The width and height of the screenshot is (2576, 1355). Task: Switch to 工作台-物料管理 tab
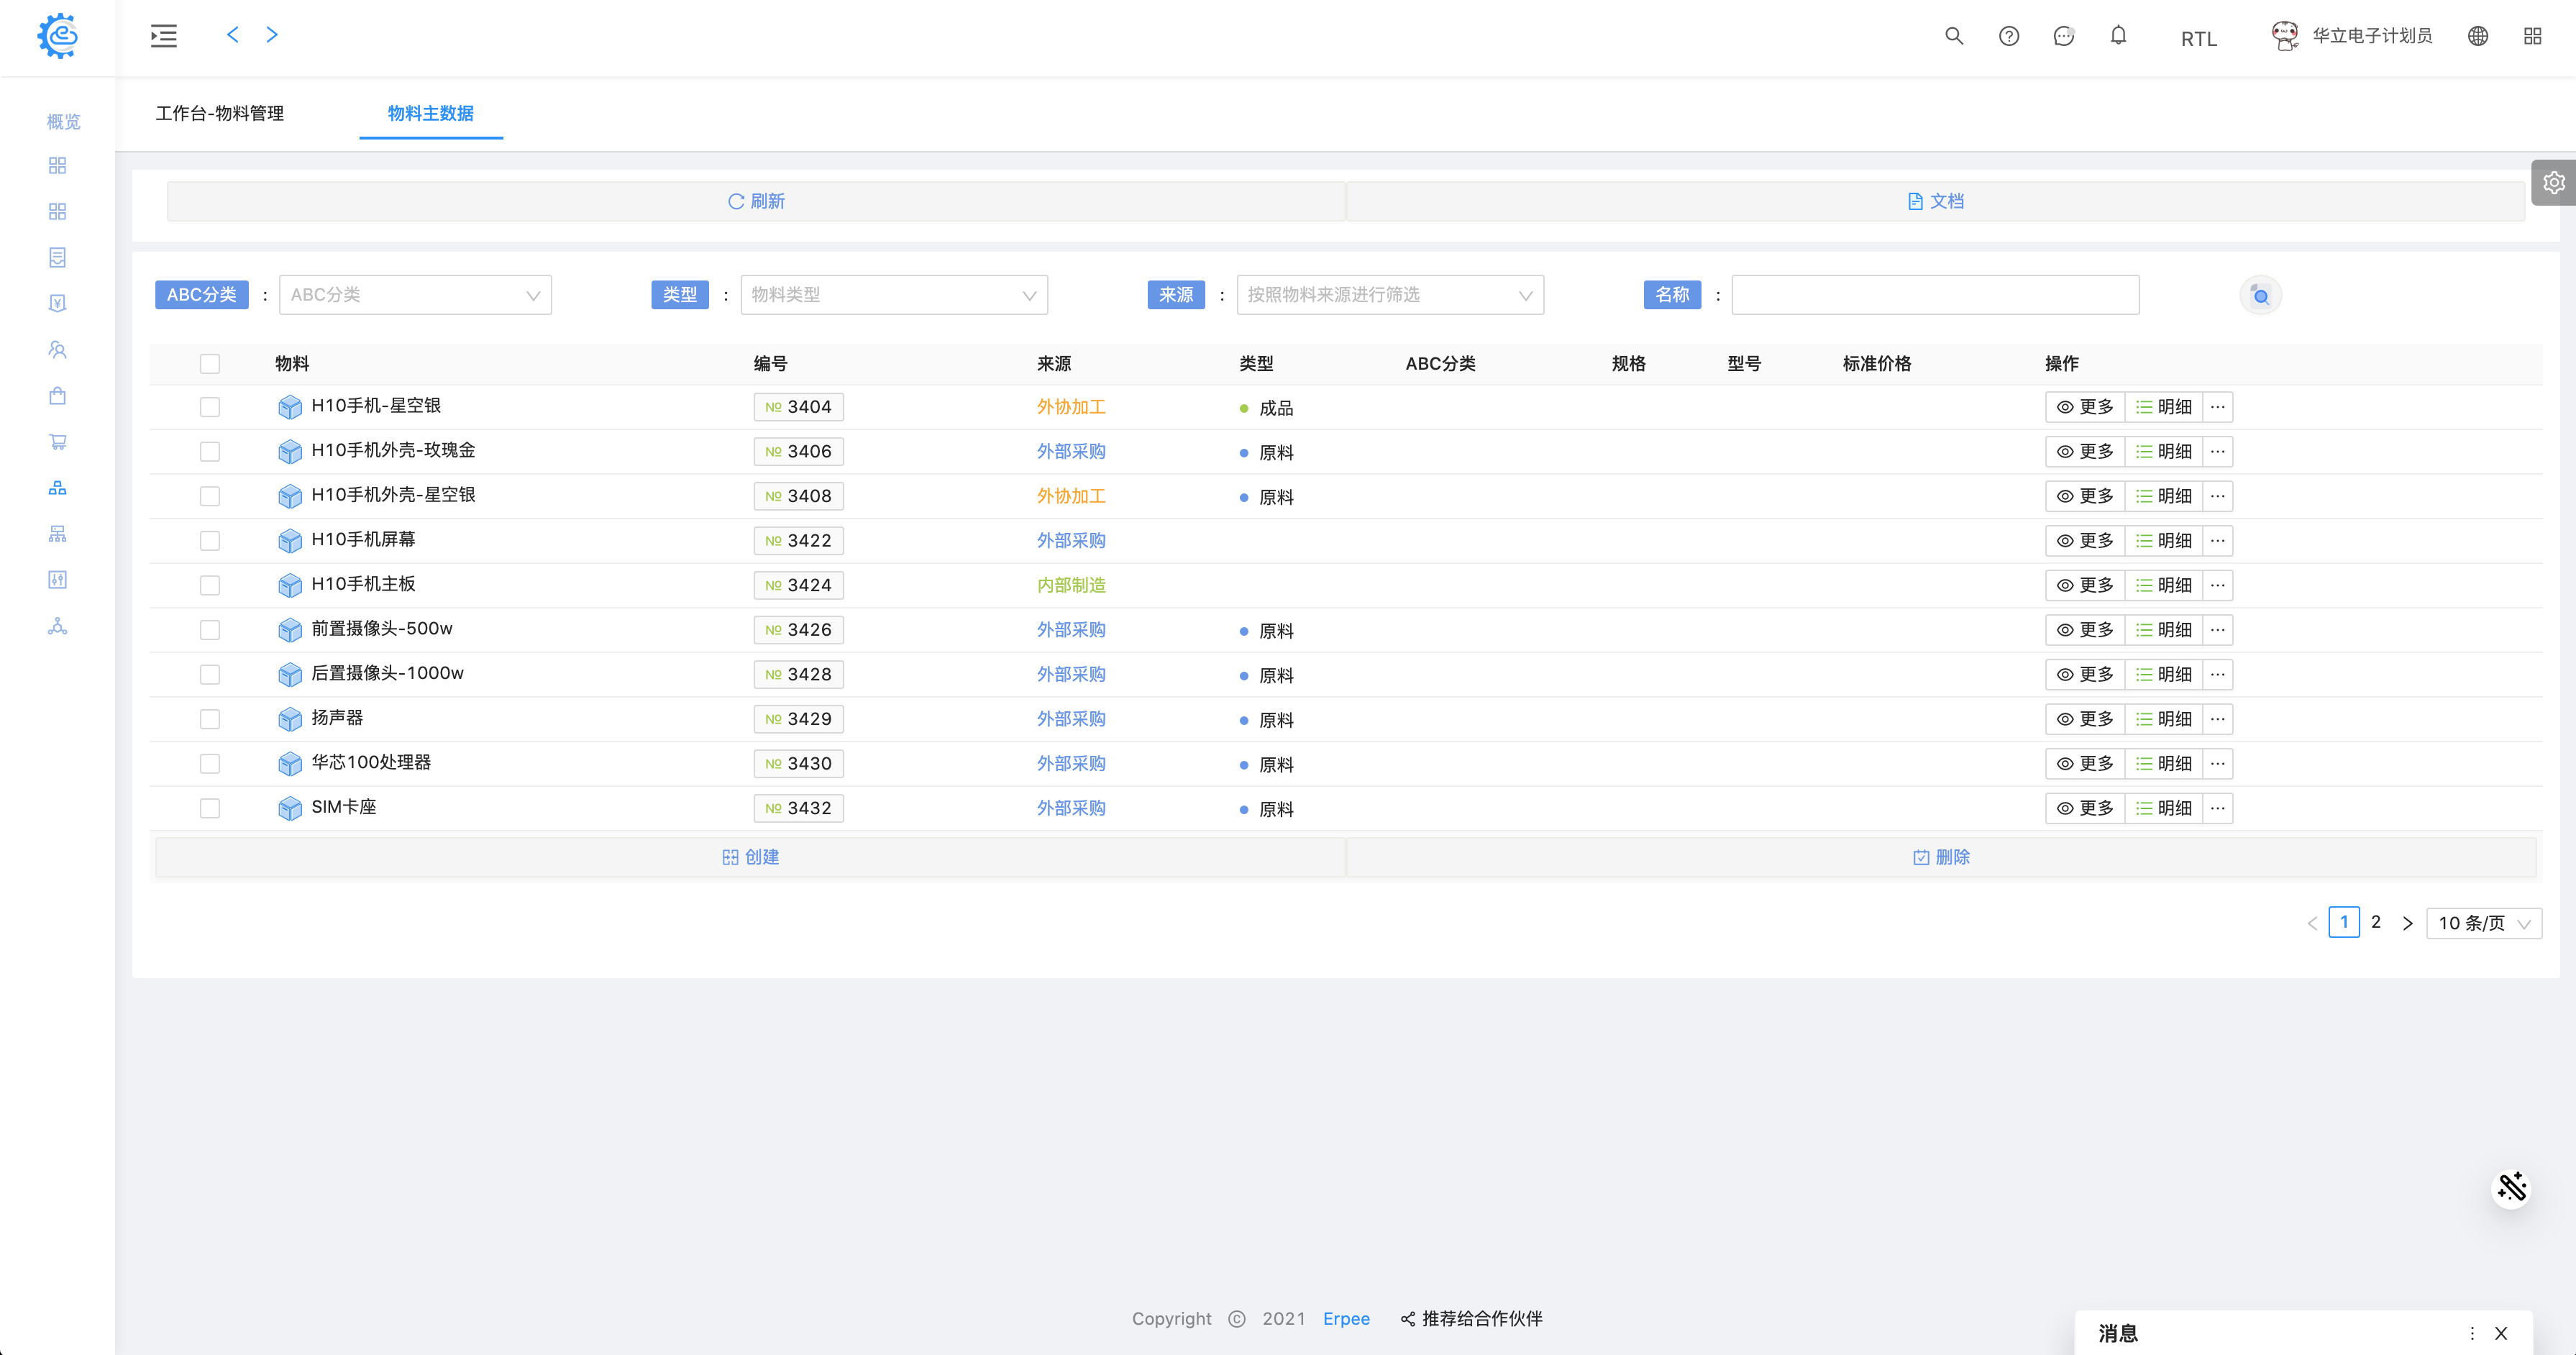click(x=220, y=113)
